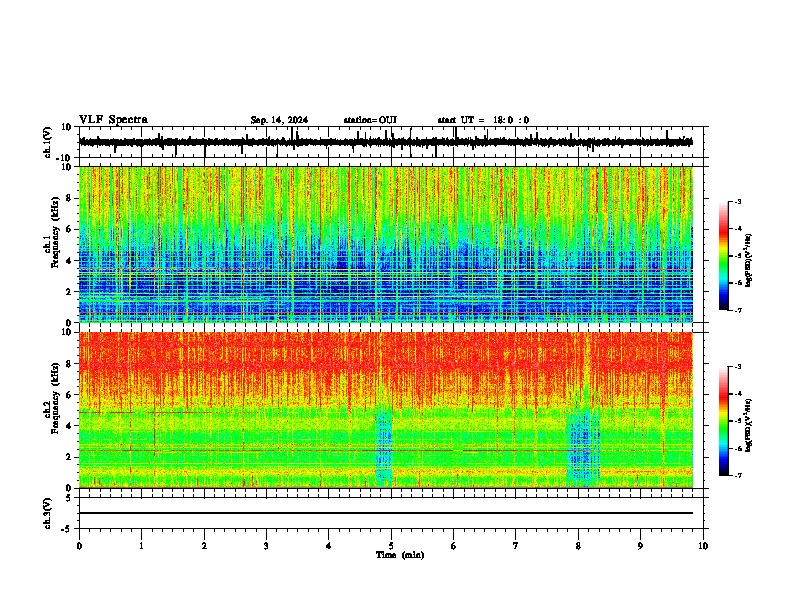The image size is (792, 612).
Task: Click the ch.2 Frequency (kHz) axis label
Action: coord(51,398)
